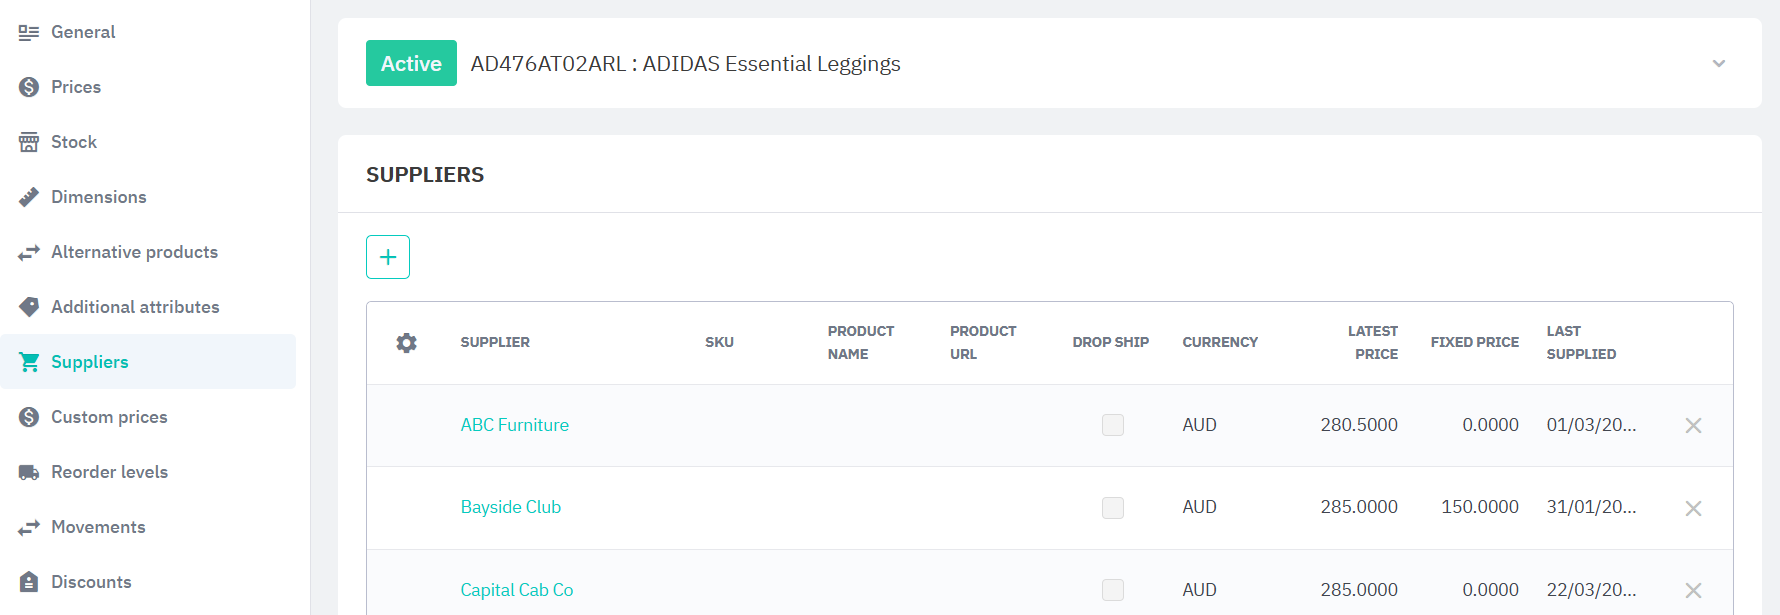Open the ABC Furniture supplier link
This screenshot has height=615, width=1780.
514,425
